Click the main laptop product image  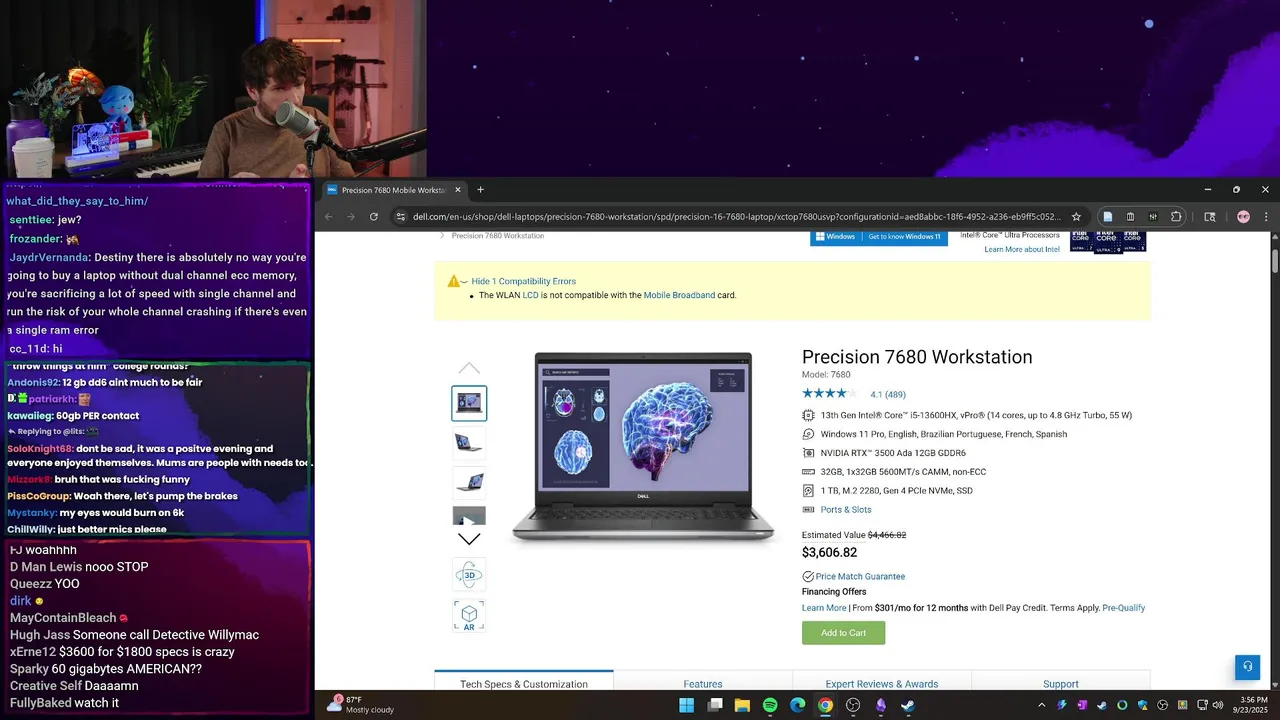point(643,447)
